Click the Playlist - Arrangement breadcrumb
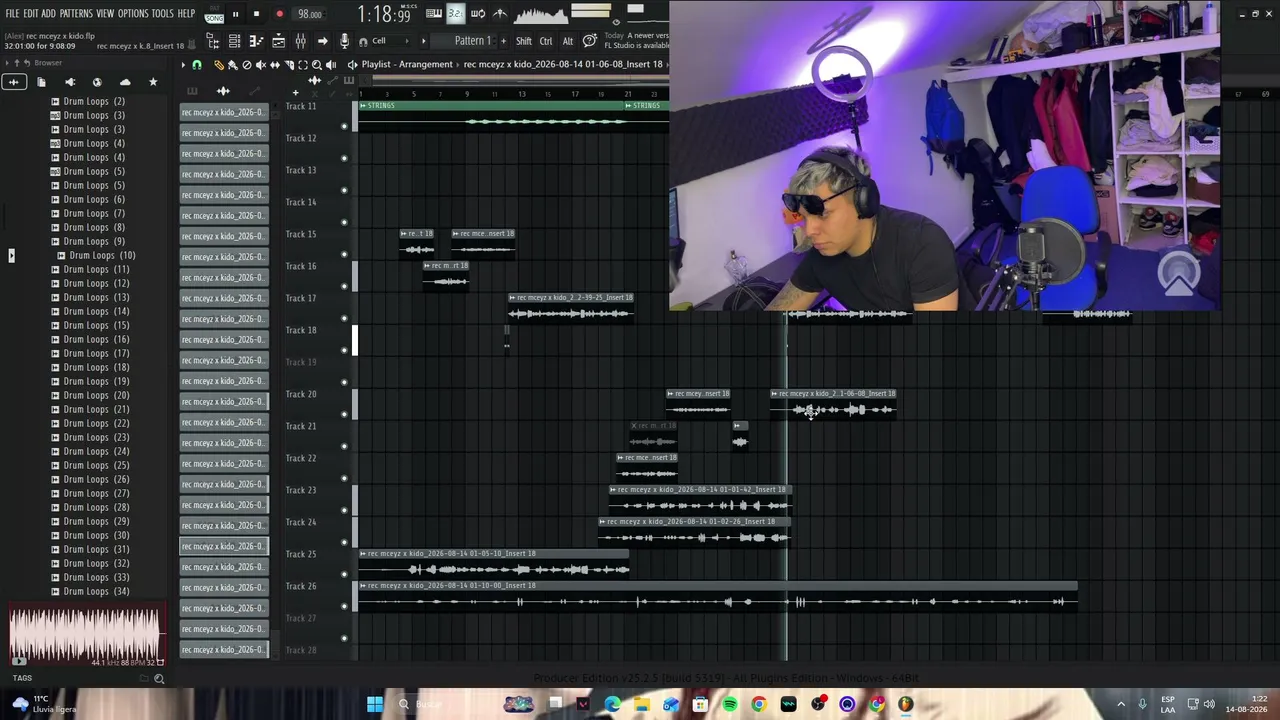The width and height of the screenshot is (1280, 720). (407, 65)
